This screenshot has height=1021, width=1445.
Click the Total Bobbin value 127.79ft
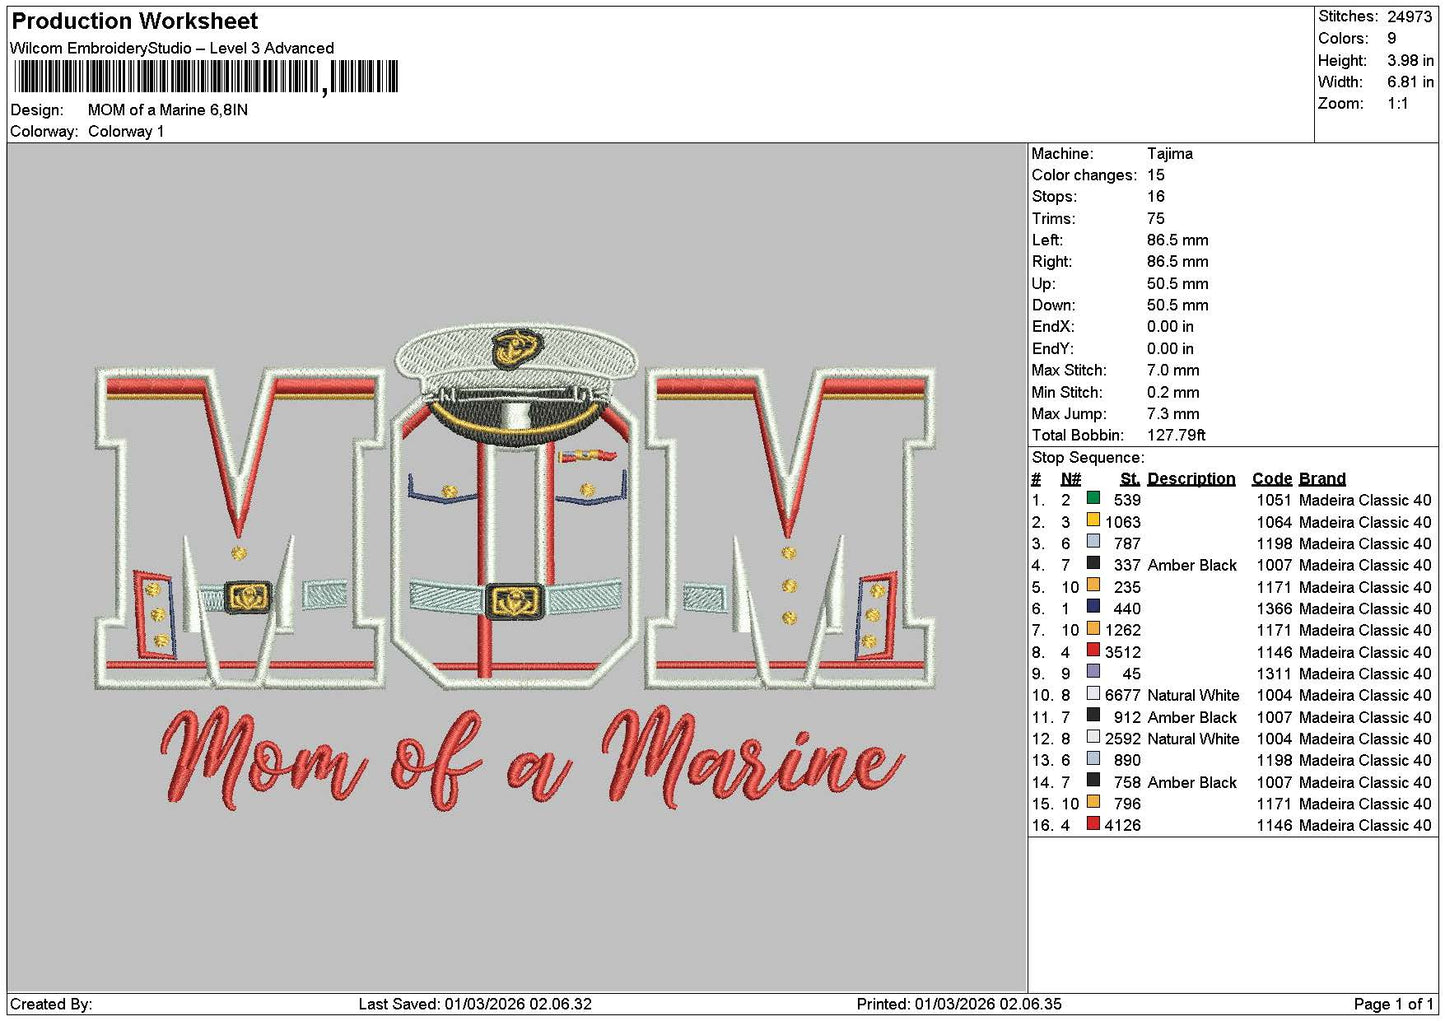1176,435
